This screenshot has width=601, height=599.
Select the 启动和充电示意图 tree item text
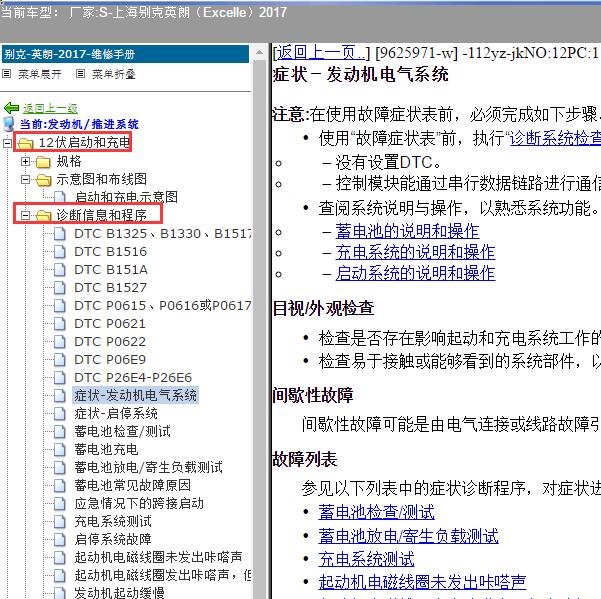click(126, 197)
